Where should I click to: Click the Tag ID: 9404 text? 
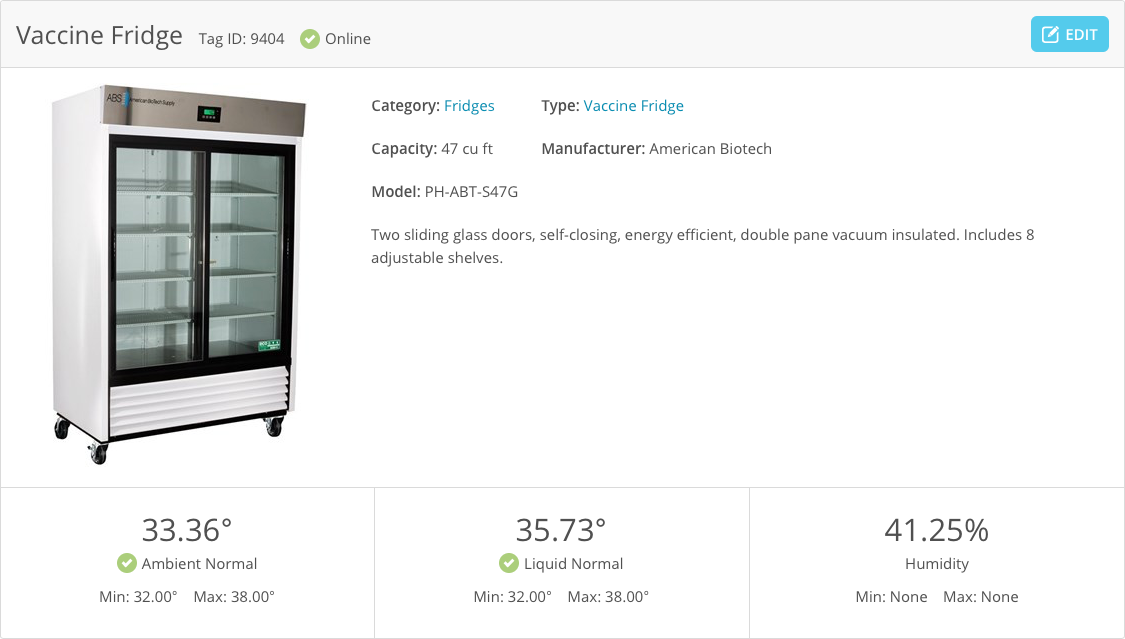[x=241, y=39]
